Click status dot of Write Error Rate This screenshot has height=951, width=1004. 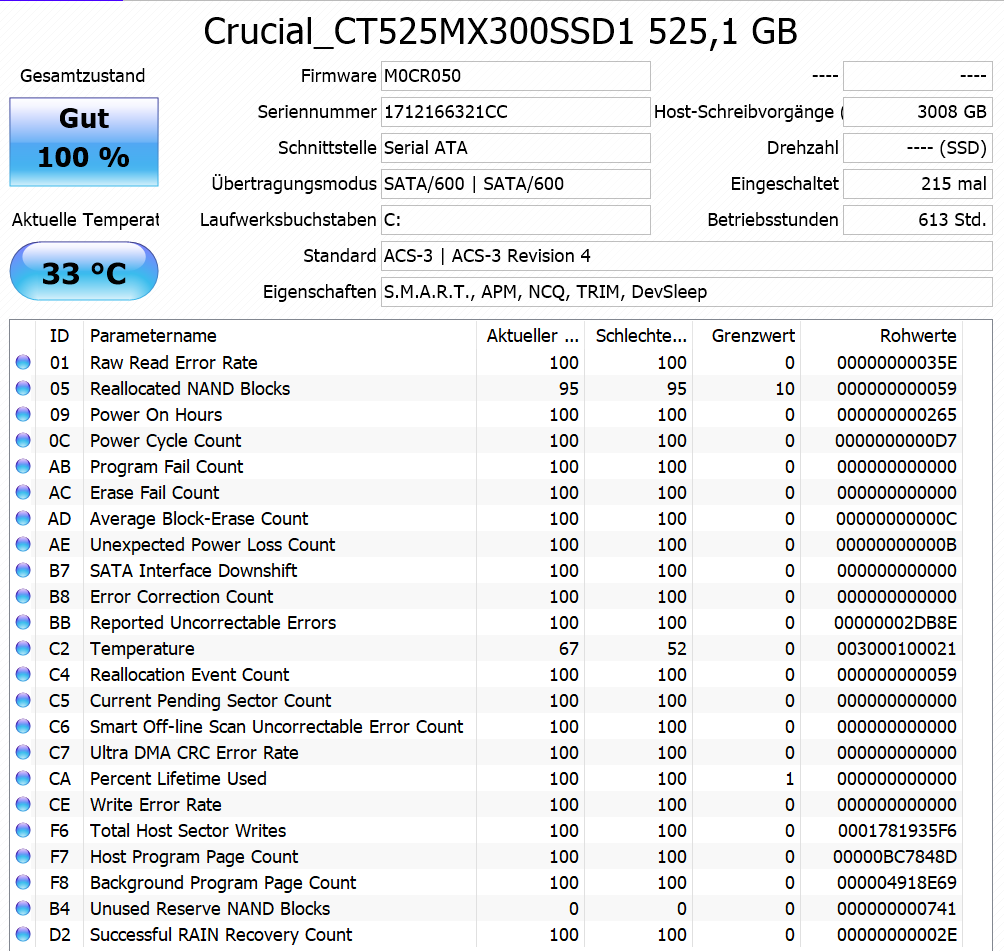pyautogui.click(x=23, y=804)
